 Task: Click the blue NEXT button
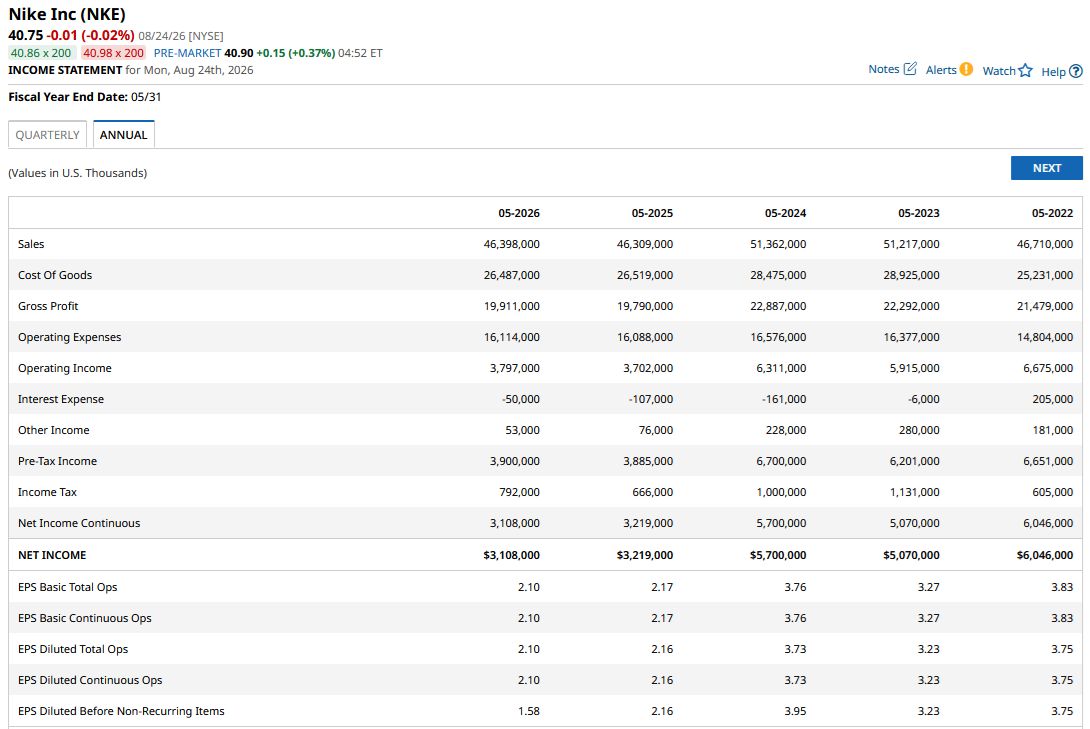click(x=1046, y=168)
